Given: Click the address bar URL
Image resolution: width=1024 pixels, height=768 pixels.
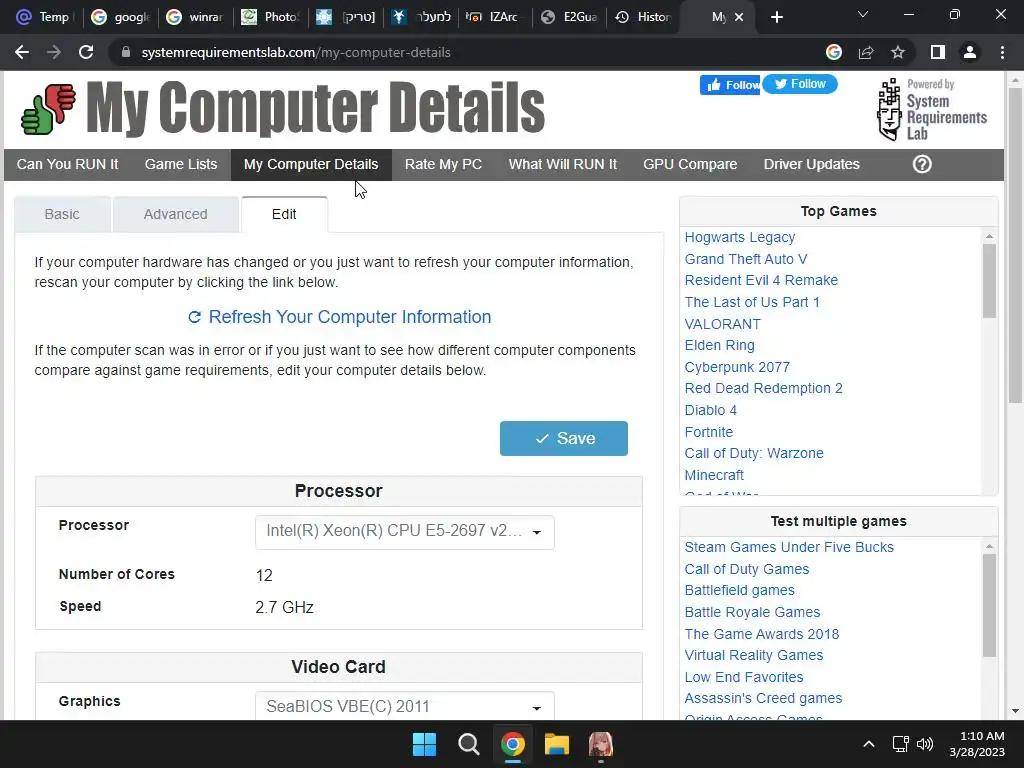Looking at the screenshot, I should click(296, 52).
